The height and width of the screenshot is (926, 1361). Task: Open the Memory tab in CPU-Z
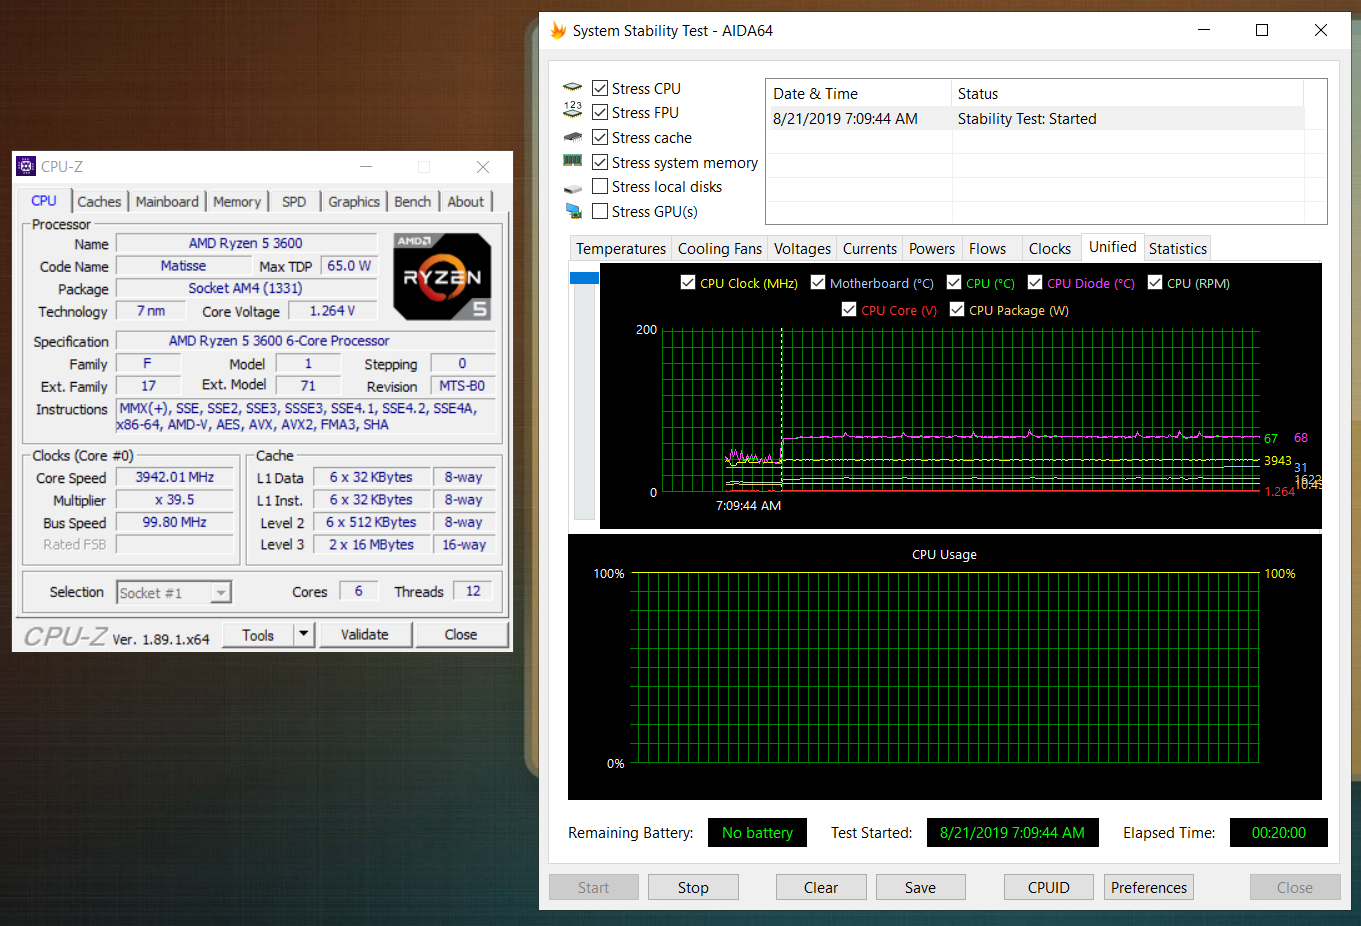(x=237, y=201)
